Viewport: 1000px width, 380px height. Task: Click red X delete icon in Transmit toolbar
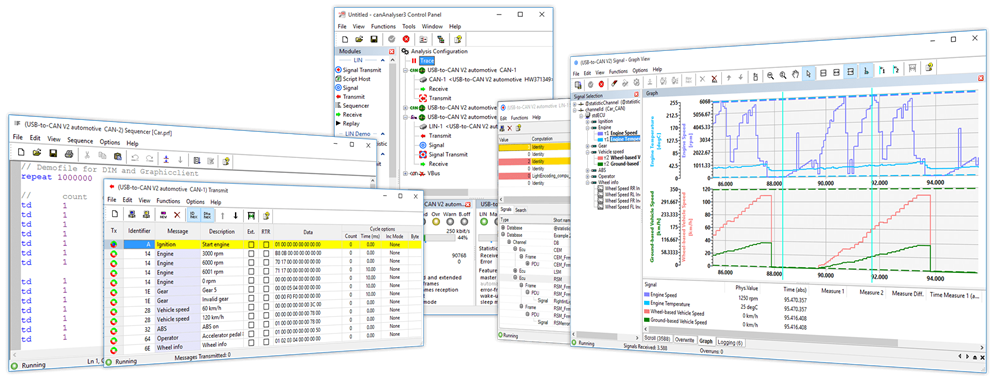pyautogui.click(x=177, y=215)
